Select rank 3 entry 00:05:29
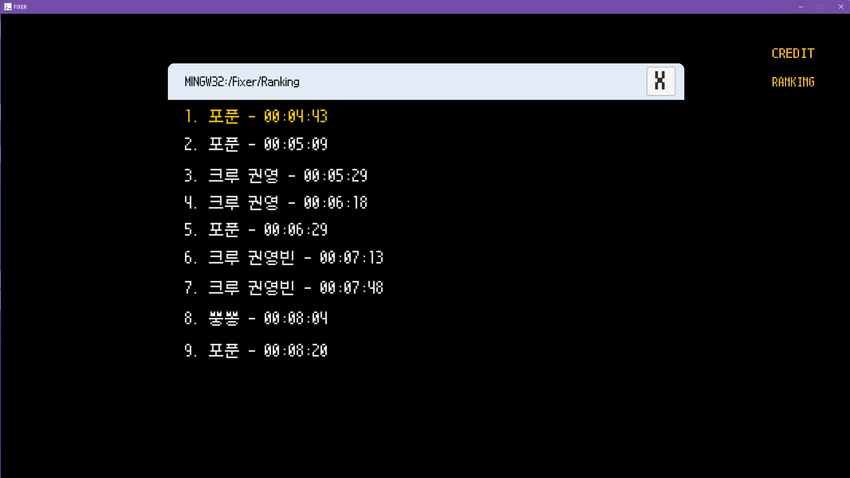The height and width of the screenshot is (478, 850). [276, 176]
